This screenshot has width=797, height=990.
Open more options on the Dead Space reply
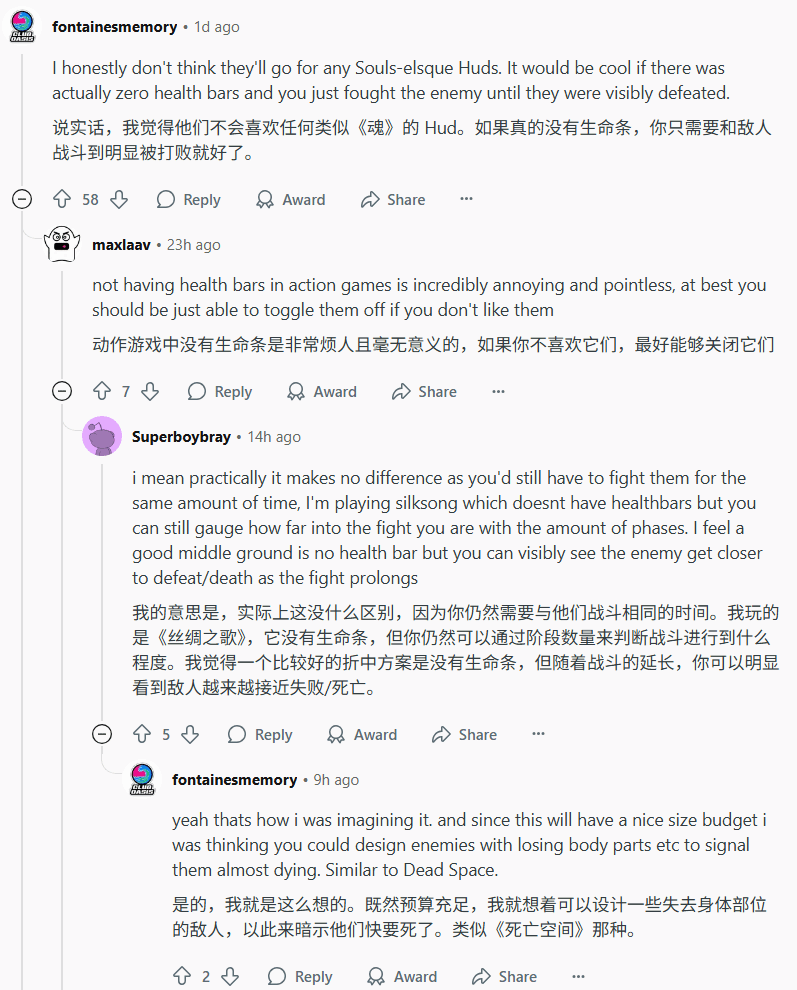click(578, 976)
